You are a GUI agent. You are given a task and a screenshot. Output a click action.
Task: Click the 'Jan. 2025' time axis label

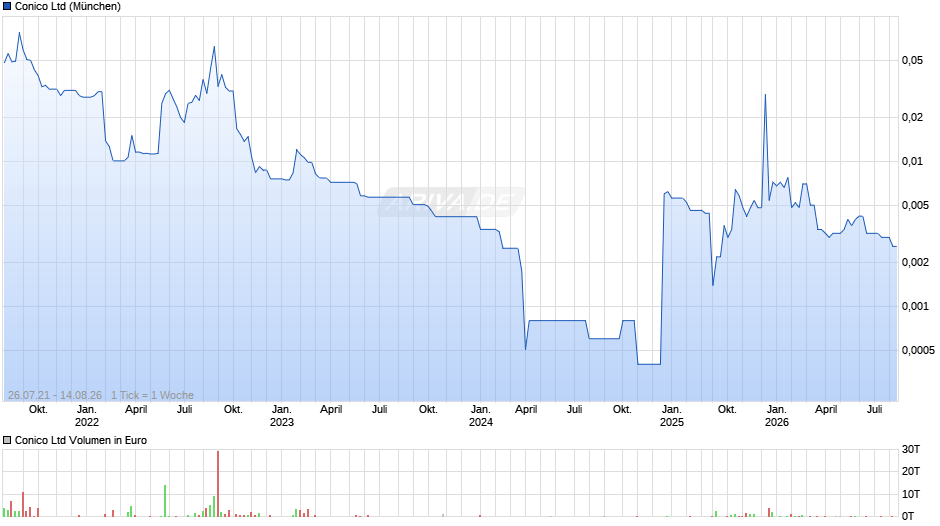[672, 416]
